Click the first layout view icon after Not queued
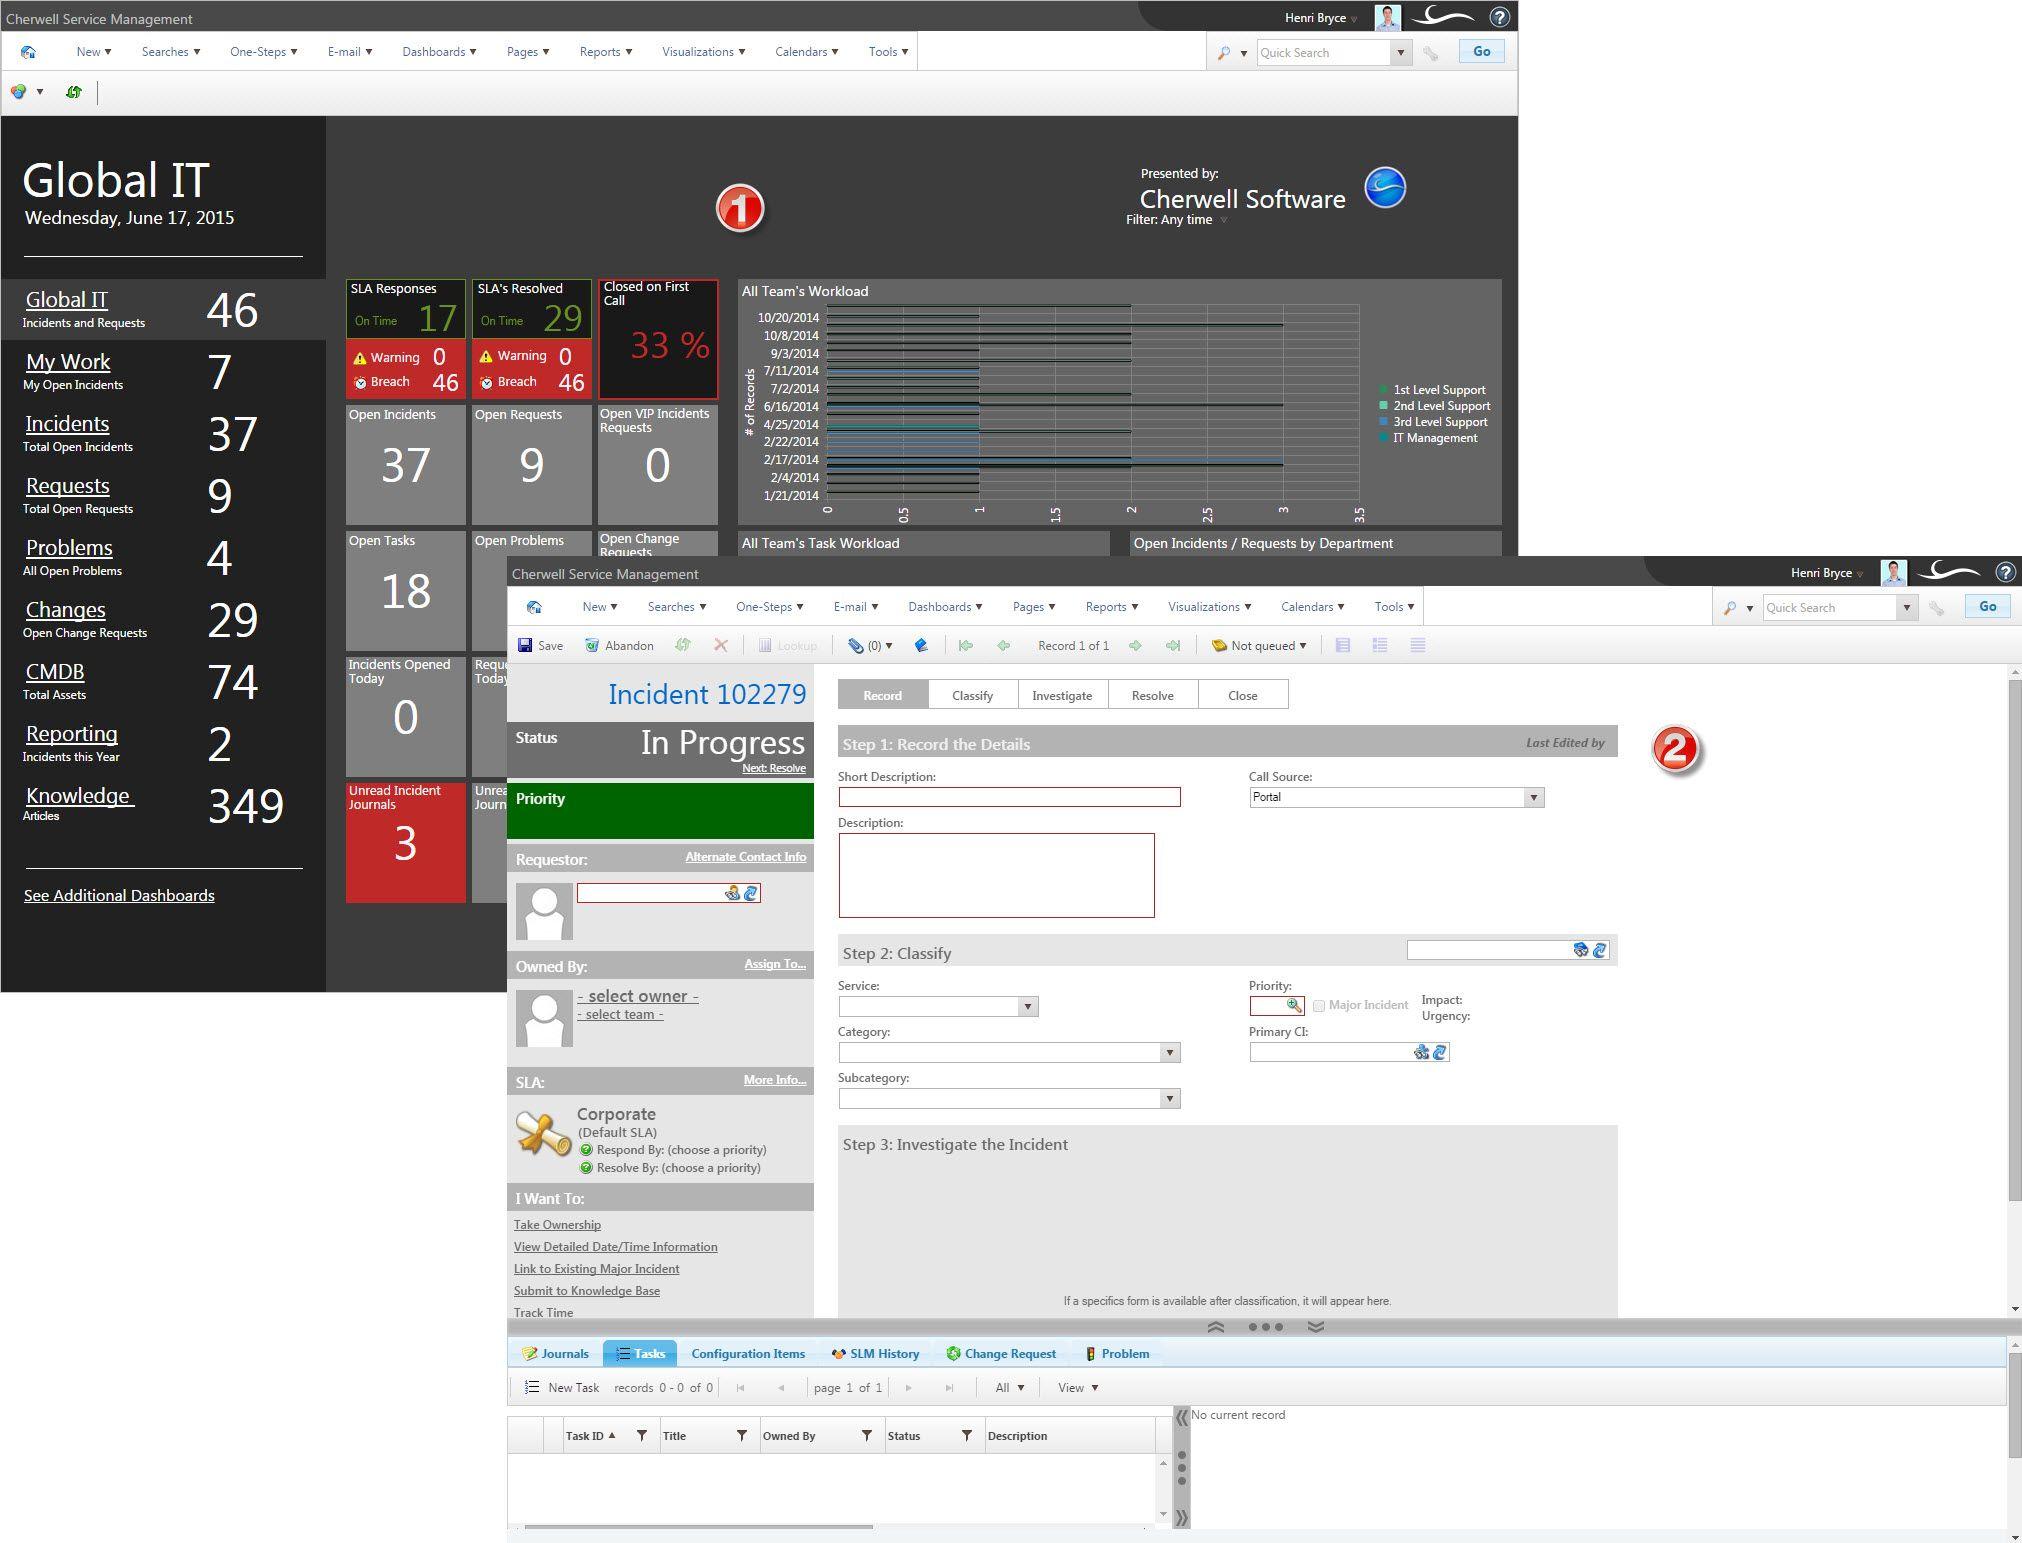Image resolution: width=2022 pixels, height=1543 pixels. (1343, 646)
